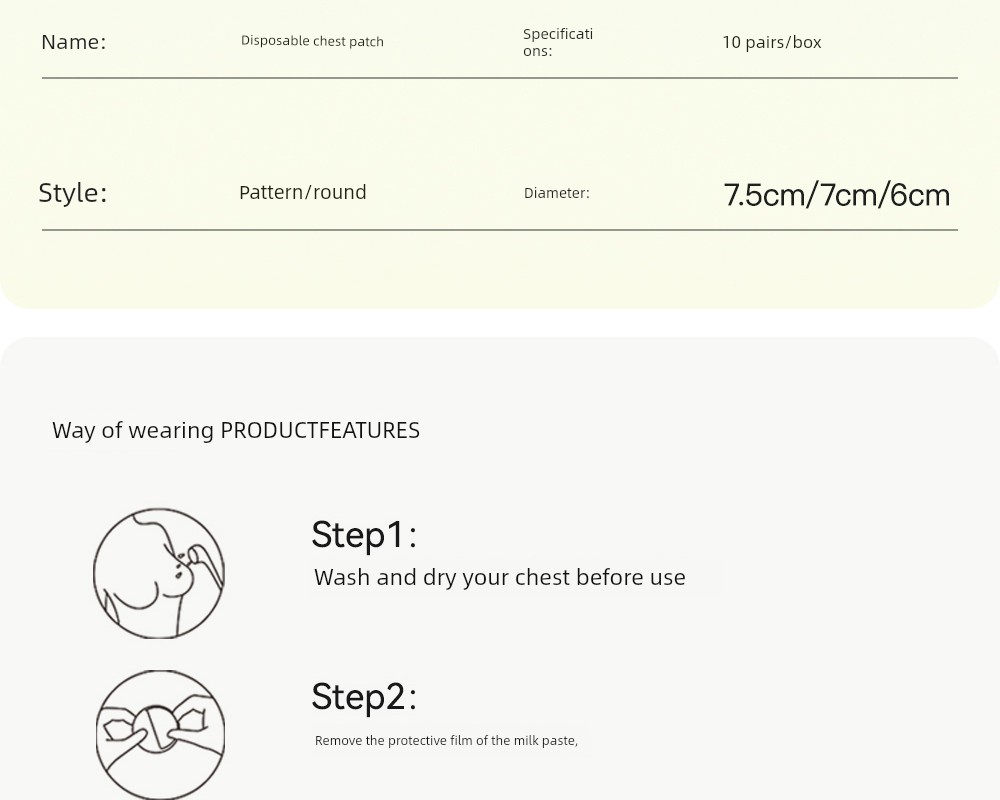Viewport: 1000px width, 800px height.
Task: Click 'Remove the protective film of the milk paste' text
Action: 446,741
